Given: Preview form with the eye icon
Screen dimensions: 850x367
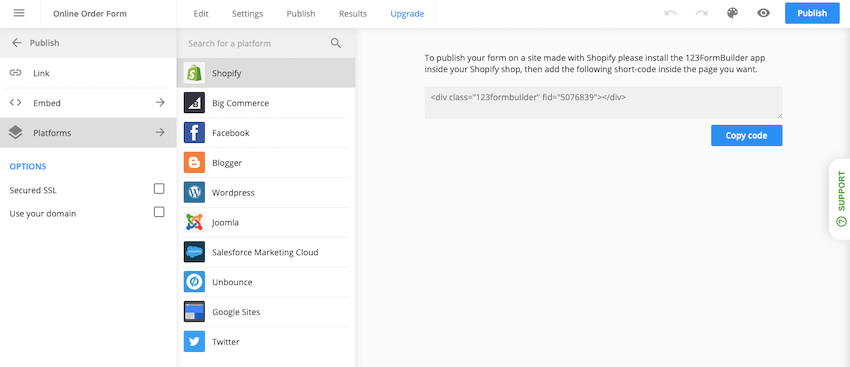Looking at the screenshot, I should 763,13.
